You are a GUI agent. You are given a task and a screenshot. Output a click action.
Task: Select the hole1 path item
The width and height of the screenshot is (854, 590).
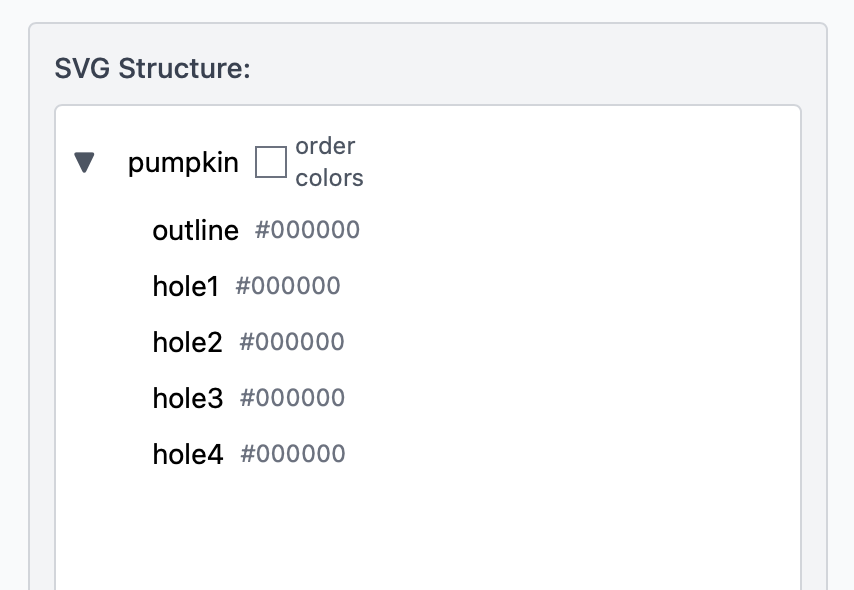[185, 287]
